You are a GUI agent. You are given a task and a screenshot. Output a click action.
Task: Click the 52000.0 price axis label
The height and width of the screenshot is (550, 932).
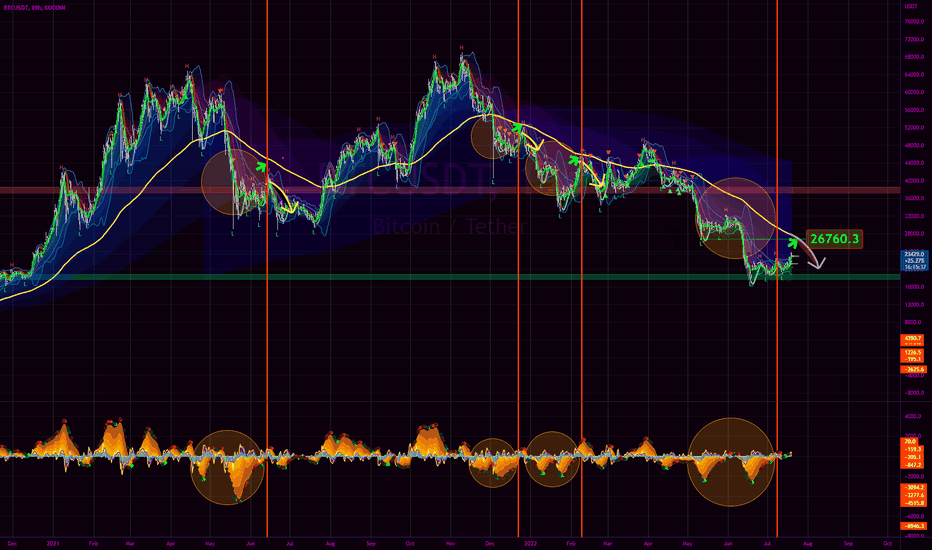(x=914, y=128)
